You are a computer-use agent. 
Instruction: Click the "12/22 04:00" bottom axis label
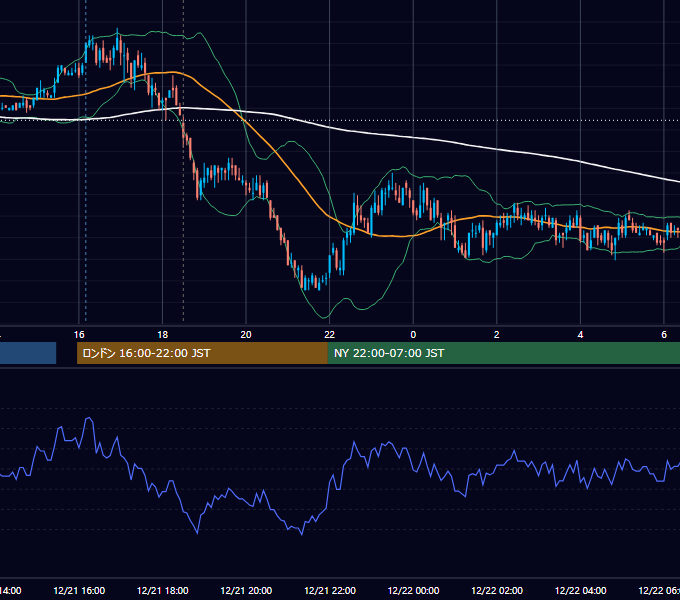(581, 590)
